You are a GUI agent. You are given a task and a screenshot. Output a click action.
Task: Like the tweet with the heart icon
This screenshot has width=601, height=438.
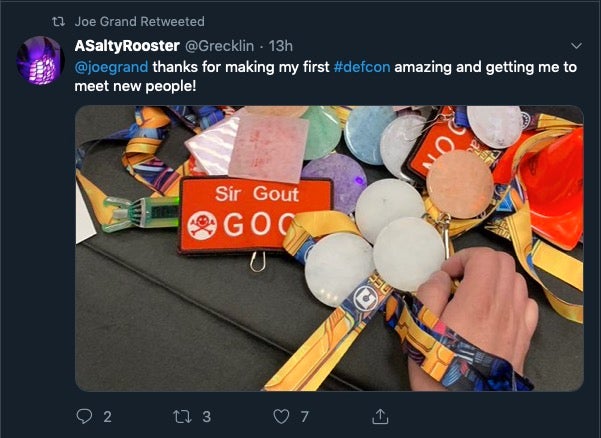[281, 416]
